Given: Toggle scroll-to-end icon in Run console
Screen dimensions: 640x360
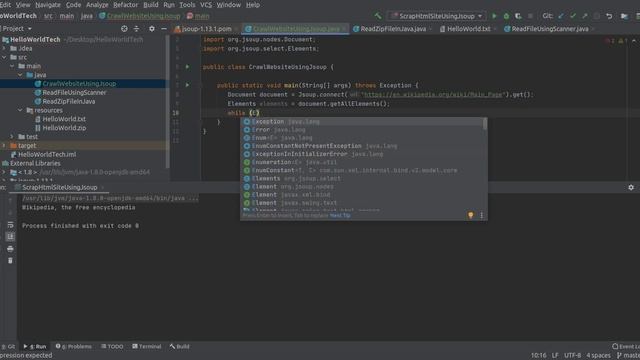Looking at the screenshot, I should (10, 237).
